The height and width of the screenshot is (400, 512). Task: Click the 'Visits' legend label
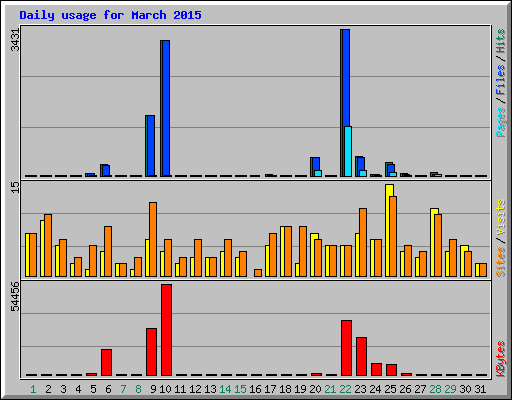point(501,217)
